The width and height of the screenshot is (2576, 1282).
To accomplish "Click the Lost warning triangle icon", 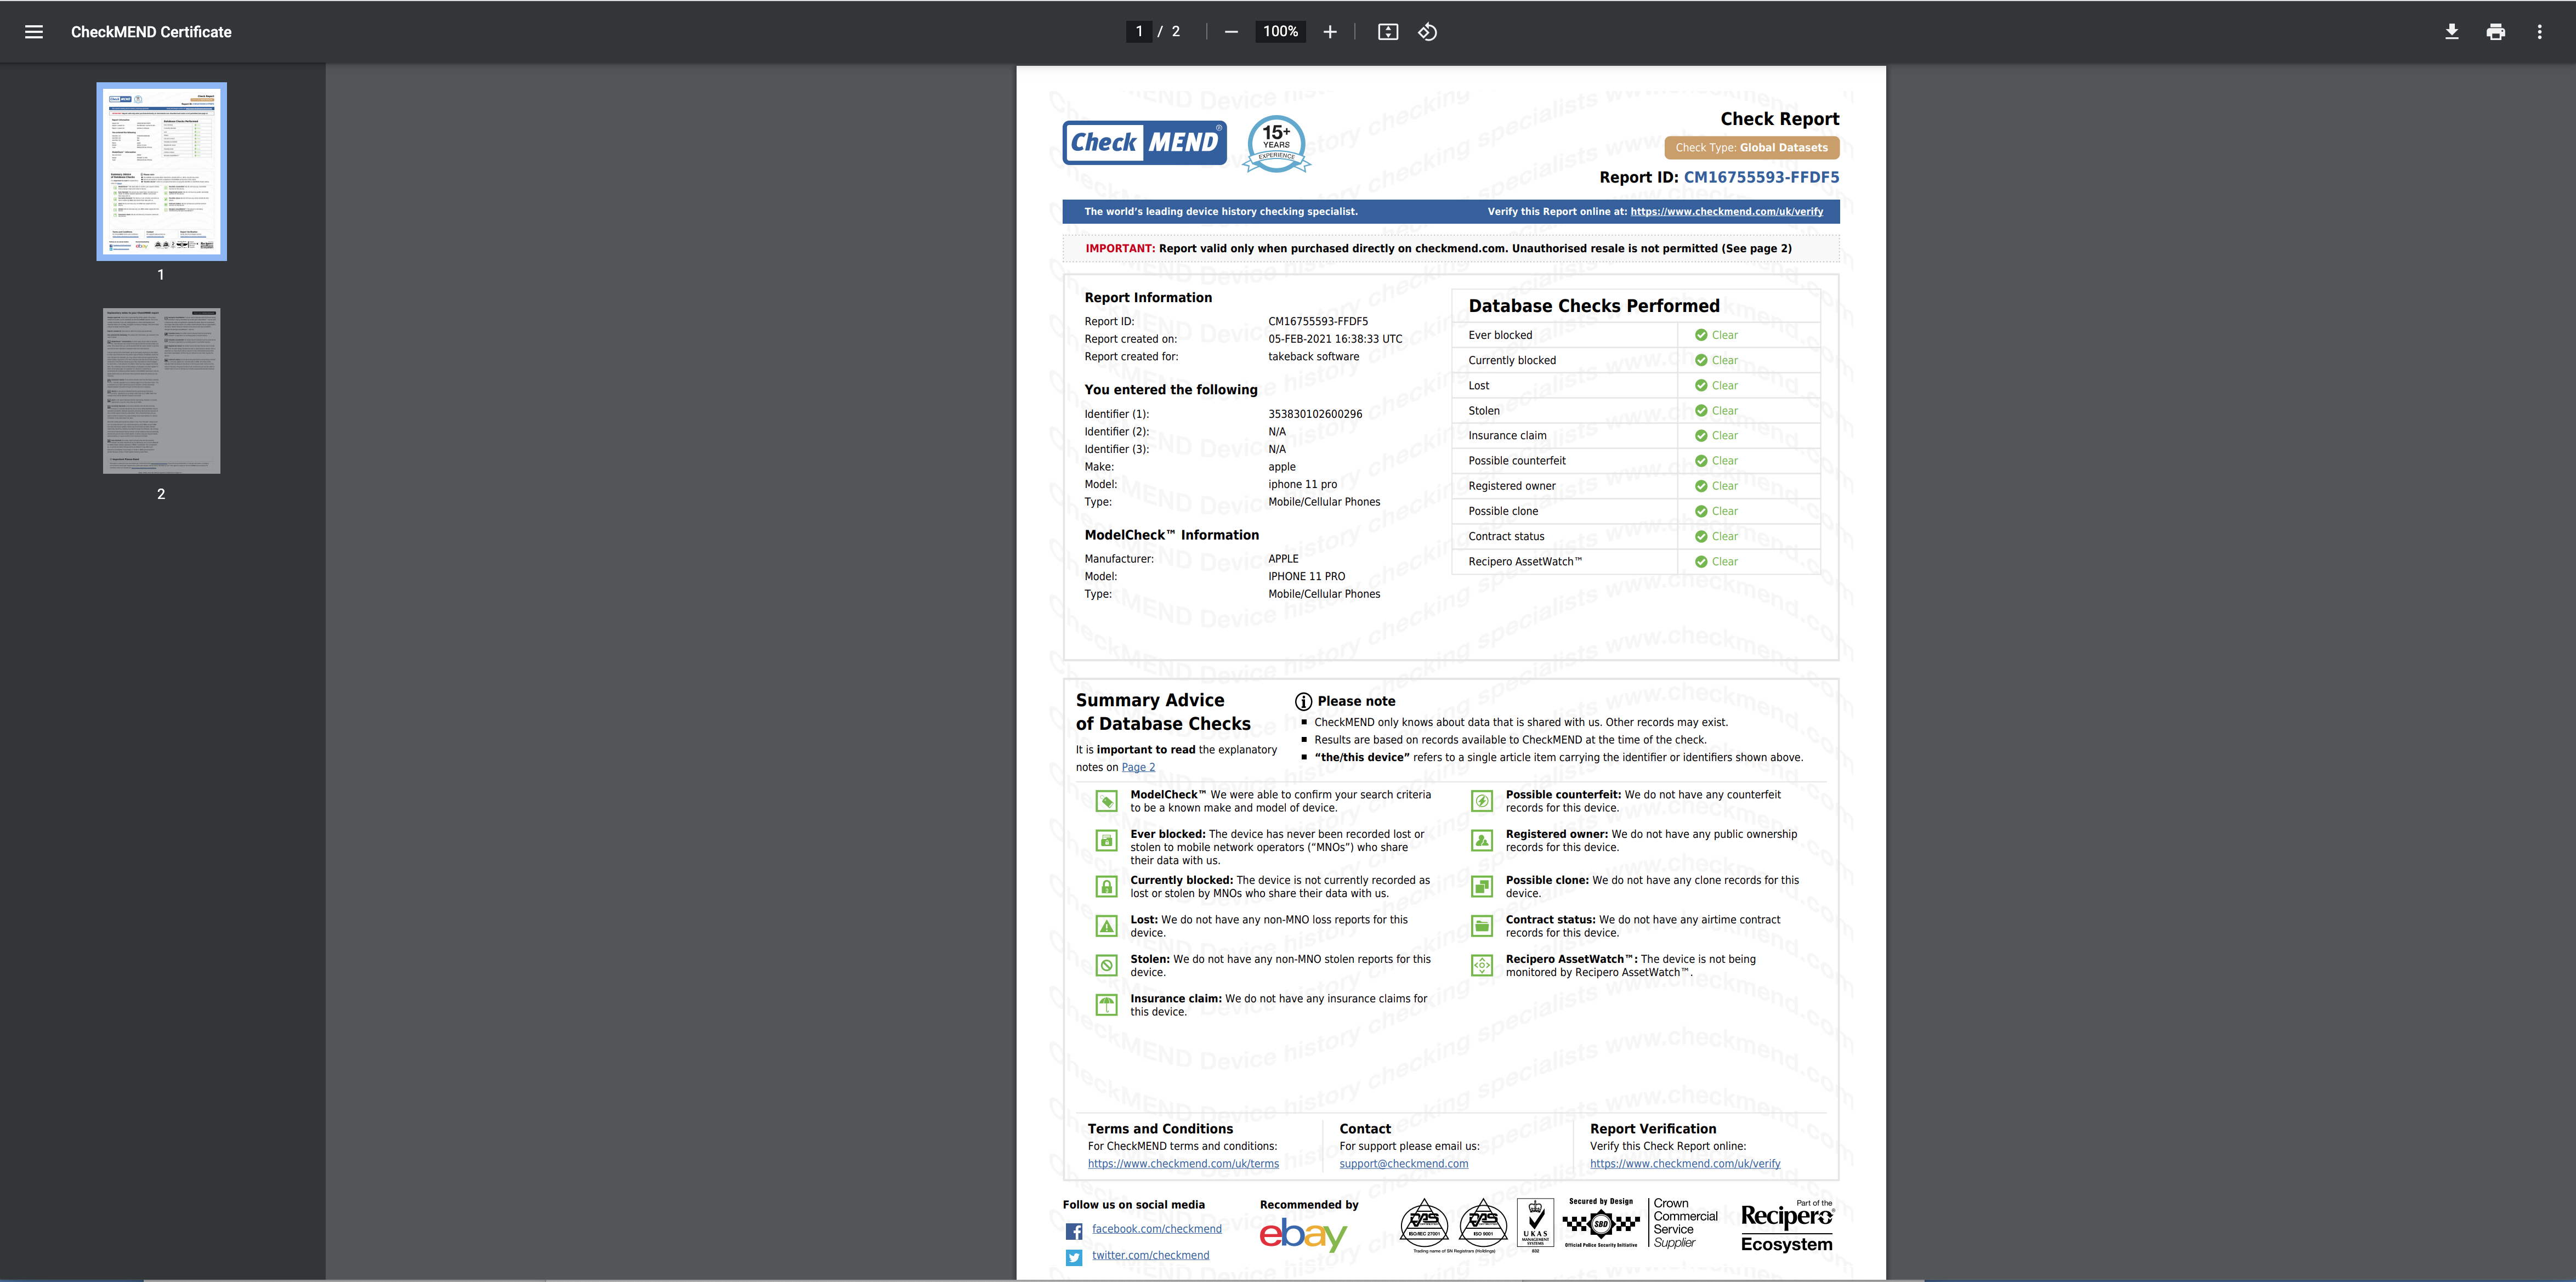I will 1106,927.
